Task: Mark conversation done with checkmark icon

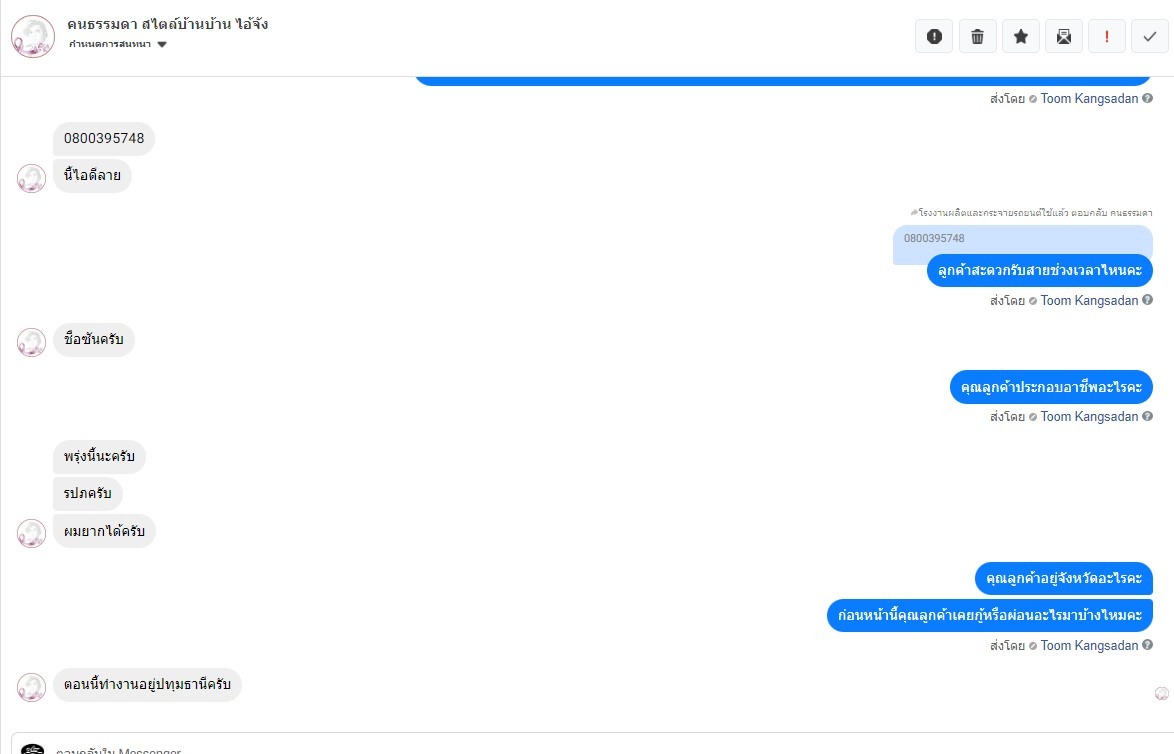Action: tap(1149, 36)
